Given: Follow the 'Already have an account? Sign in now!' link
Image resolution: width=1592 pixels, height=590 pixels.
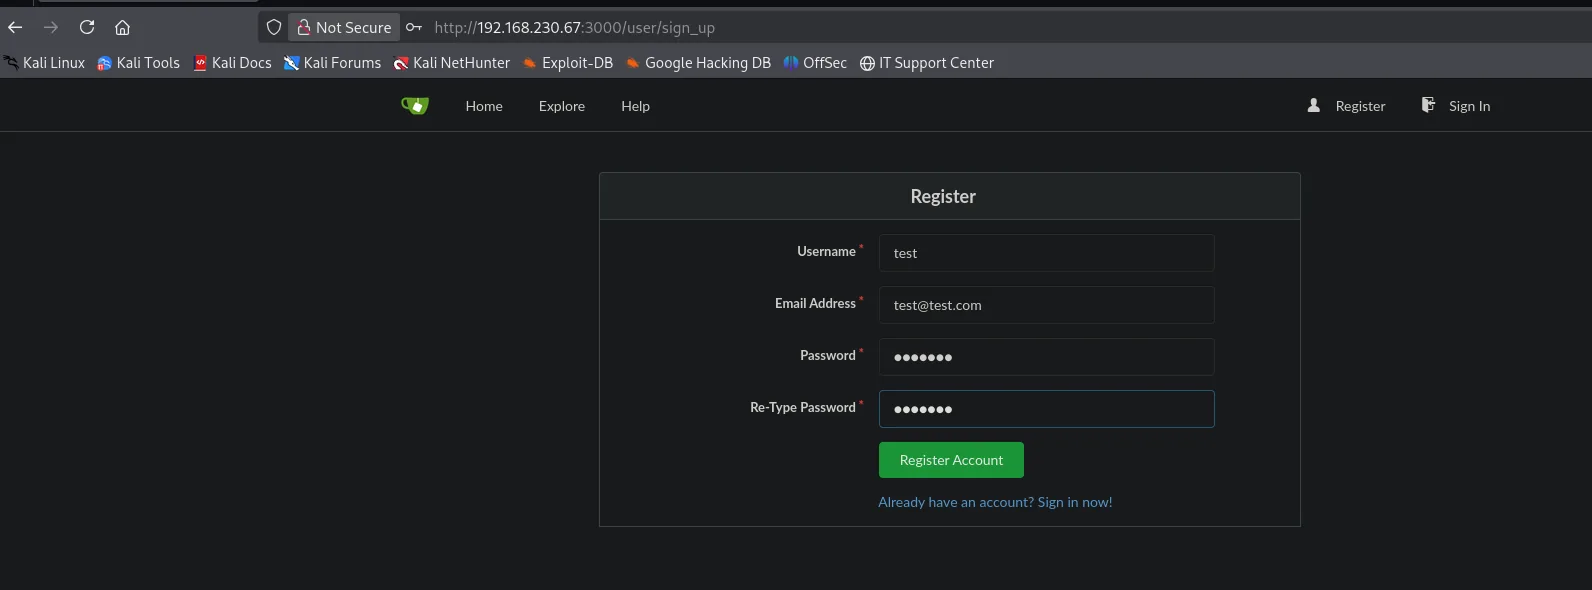Looking at the screenshot, I should click(x=995, y=502).
